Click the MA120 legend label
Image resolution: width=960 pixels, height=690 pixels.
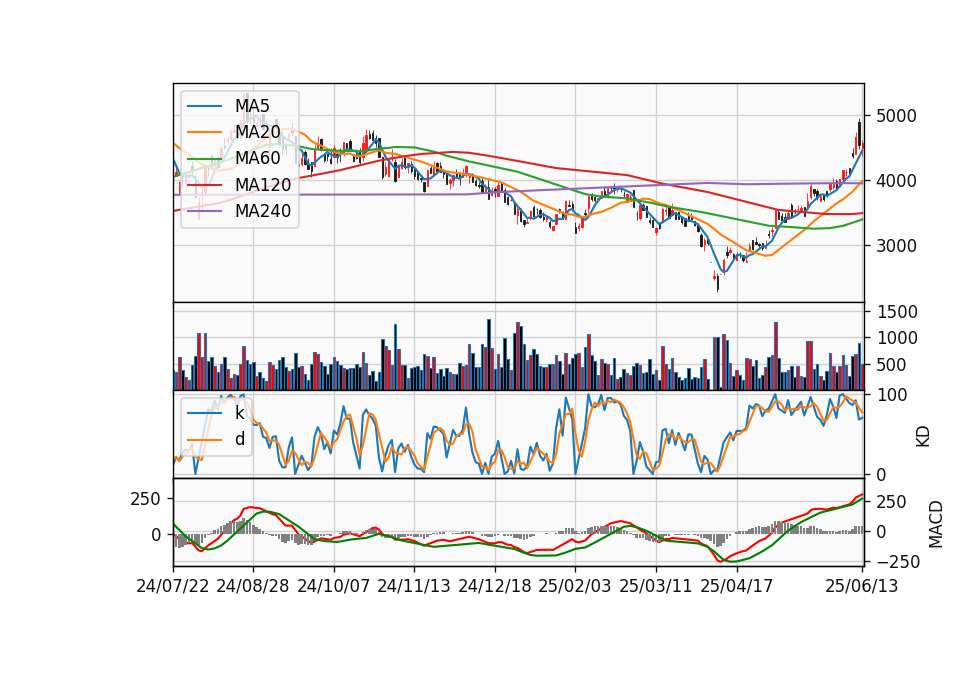pos(263,184)
